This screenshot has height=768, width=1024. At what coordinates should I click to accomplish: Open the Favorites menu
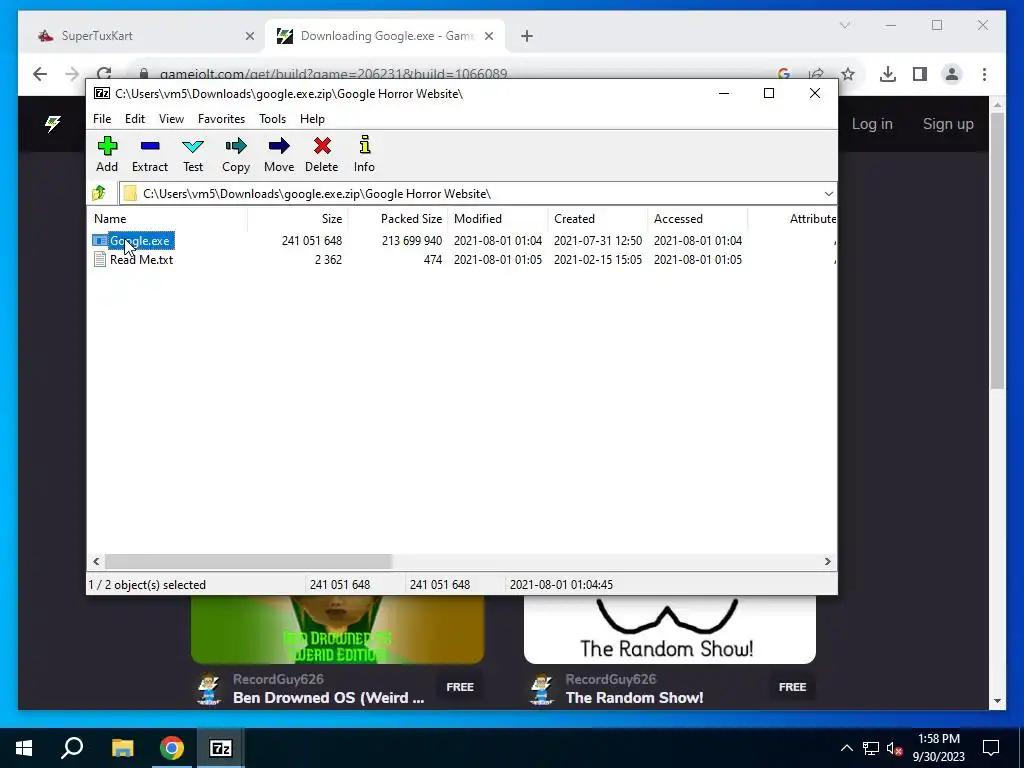(x=221, y=119)
